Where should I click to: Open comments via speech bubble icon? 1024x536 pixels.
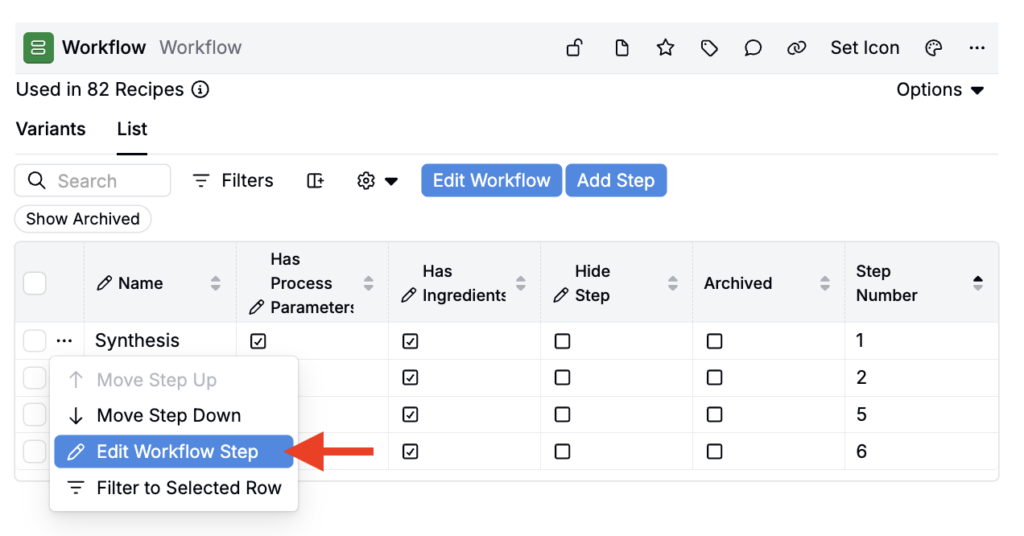(753, 48)
